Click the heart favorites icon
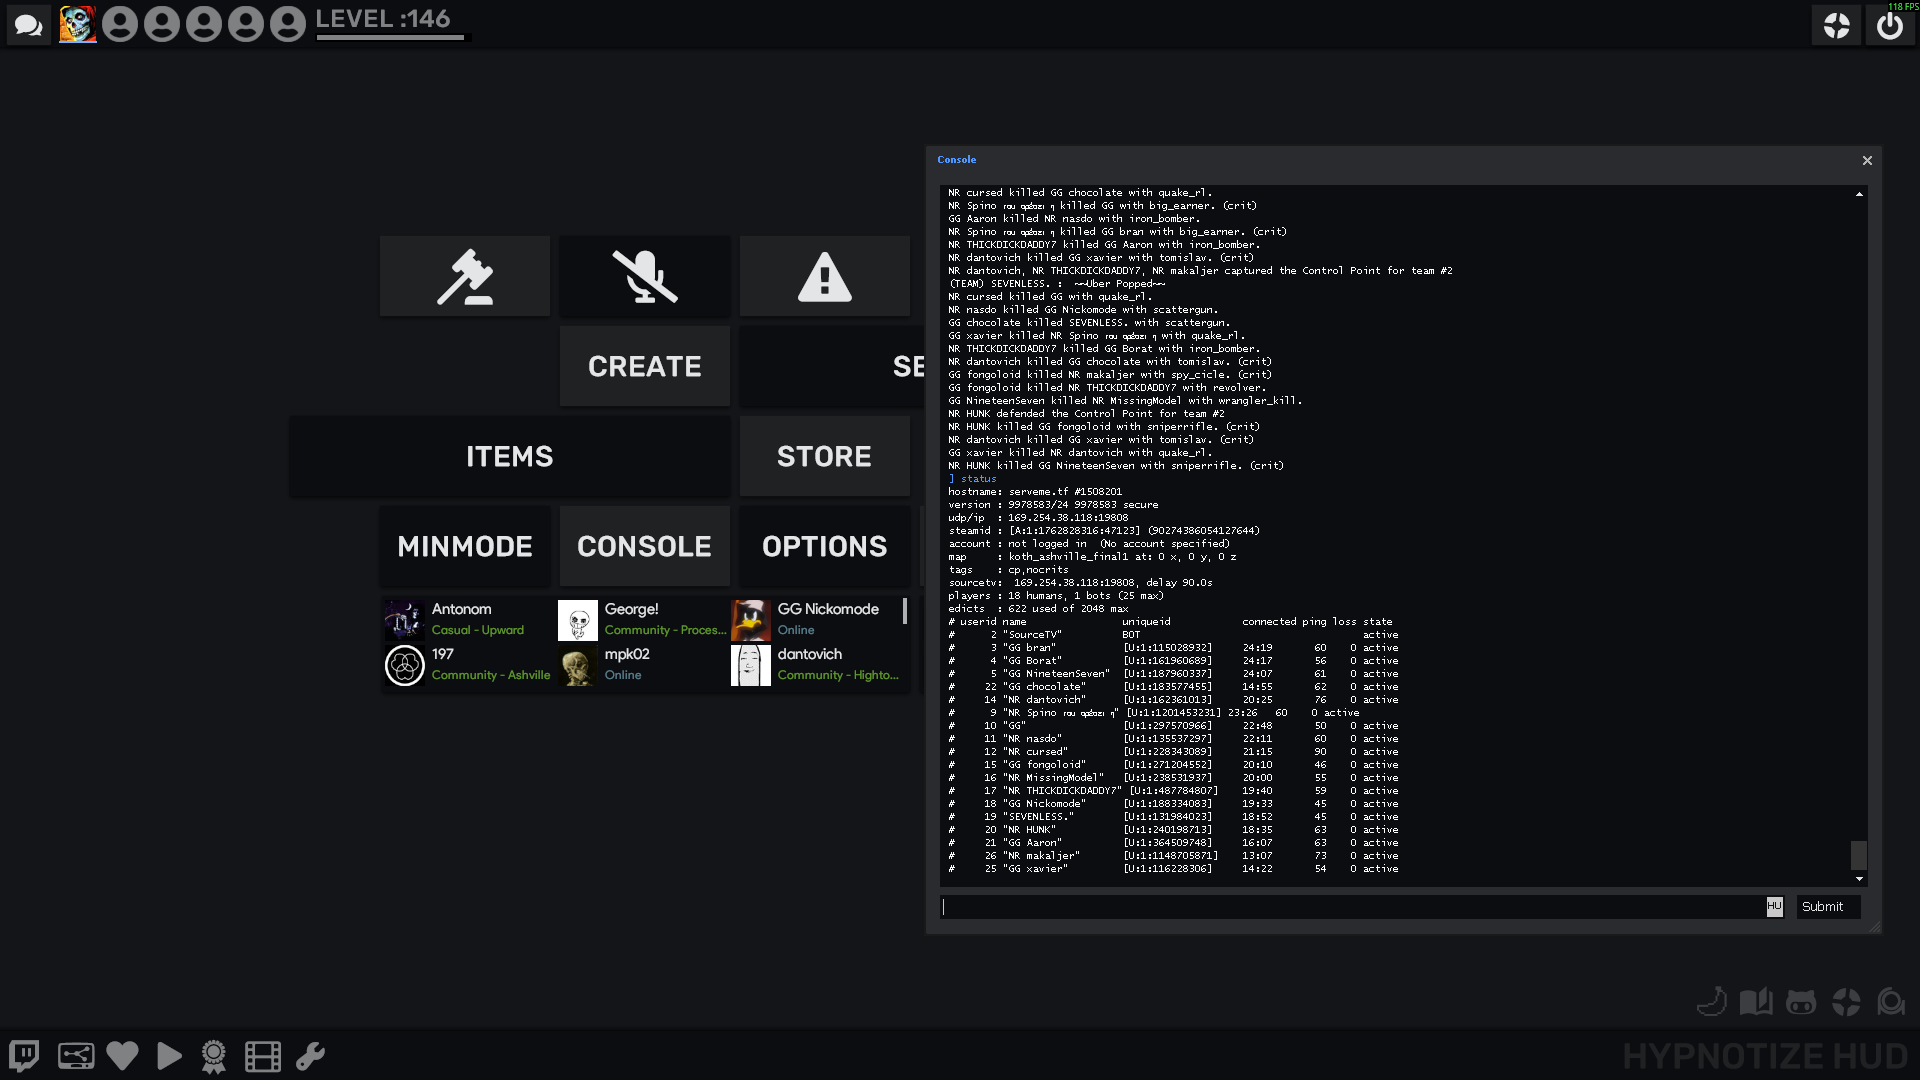 click(122, 1056)
